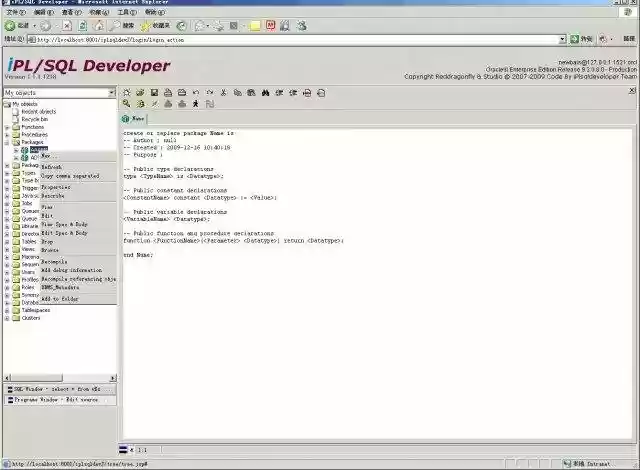Select My objects root node
Screen dimensions: 640x470
25,104
